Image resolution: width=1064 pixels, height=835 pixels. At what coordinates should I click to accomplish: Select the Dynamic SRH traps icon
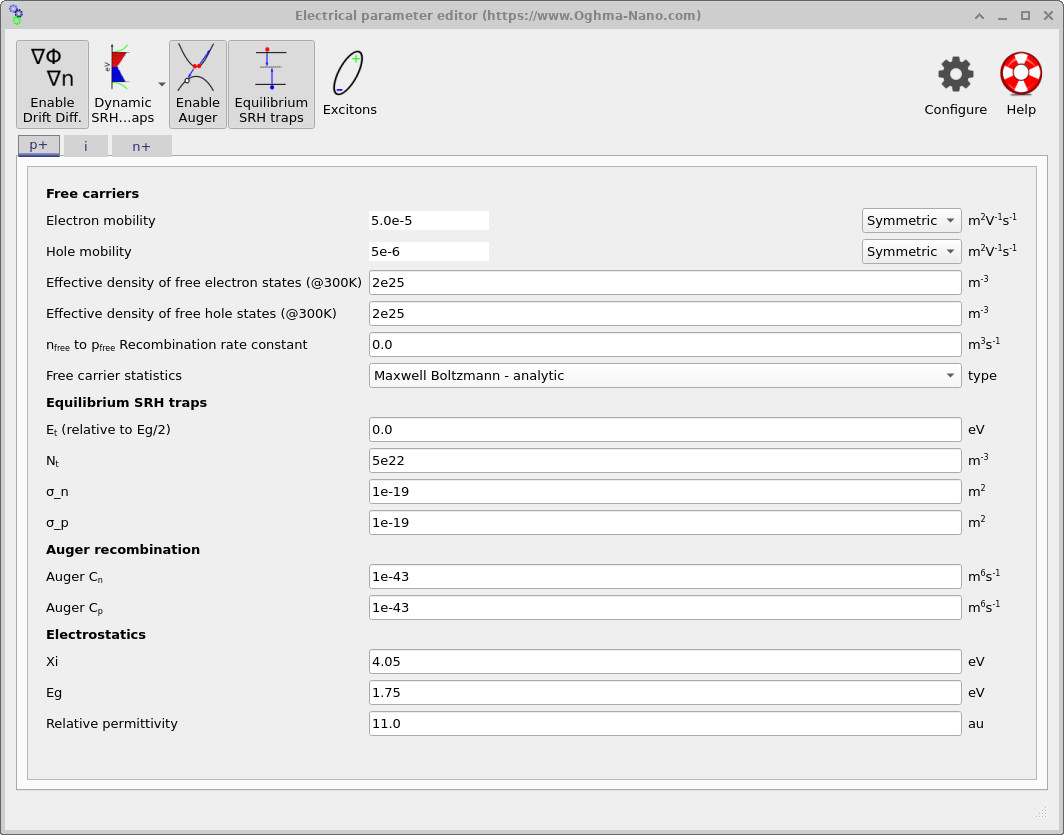pyautogui.click(x=122, y=84)
